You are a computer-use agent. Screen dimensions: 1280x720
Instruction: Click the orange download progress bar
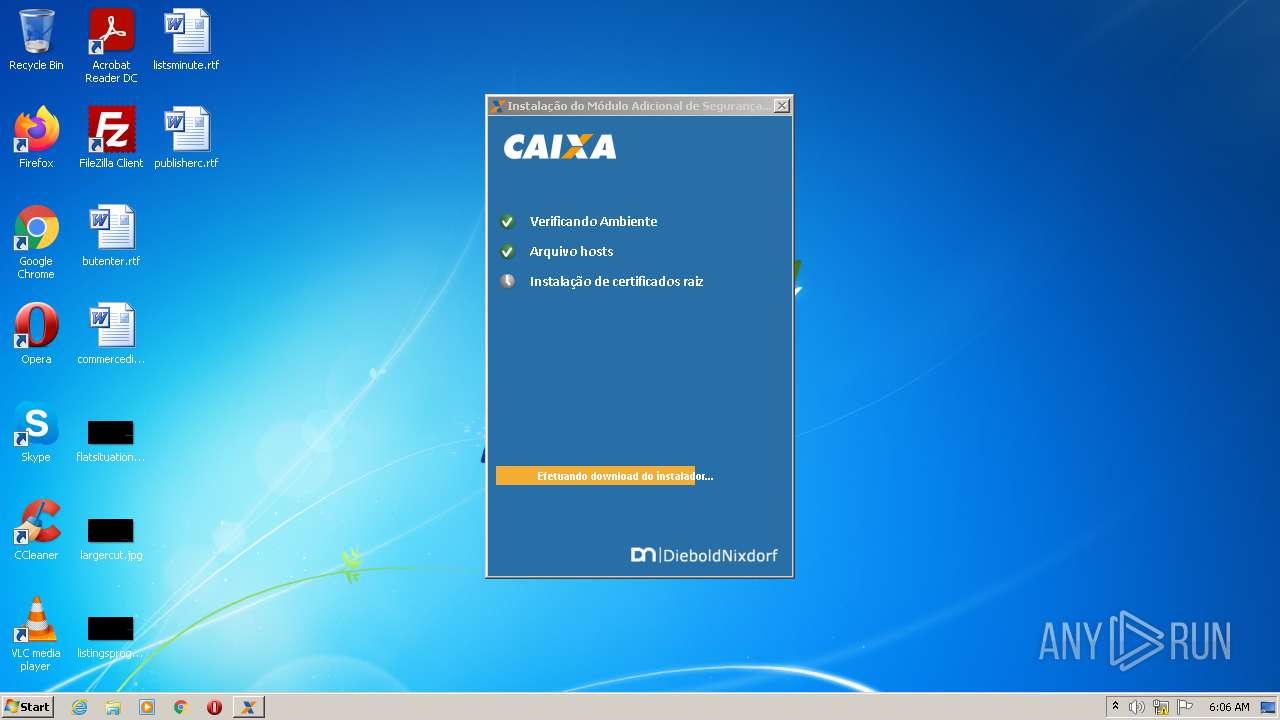point(595,476)
